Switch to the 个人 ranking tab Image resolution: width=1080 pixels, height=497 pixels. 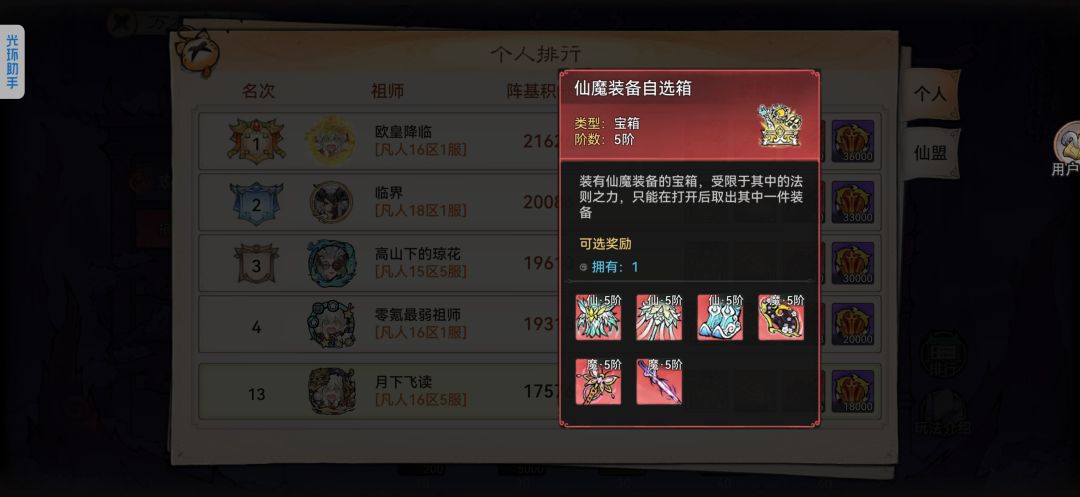click(931, 95)
